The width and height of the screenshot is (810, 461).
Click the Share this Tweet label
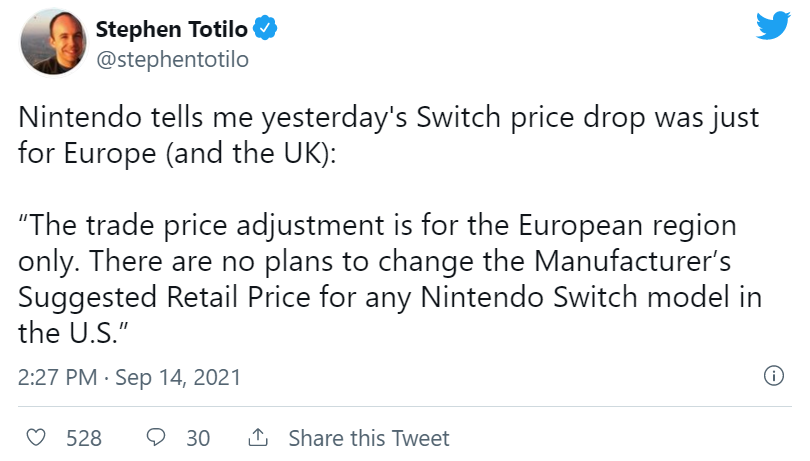coord(368,438)
